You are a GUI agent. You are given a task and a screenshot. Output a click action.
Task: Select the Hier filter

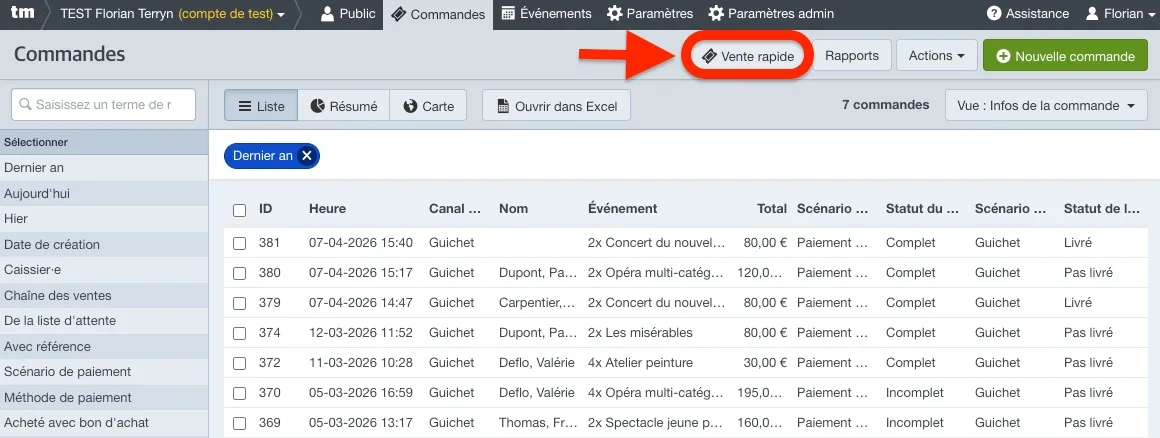point(104,219)
